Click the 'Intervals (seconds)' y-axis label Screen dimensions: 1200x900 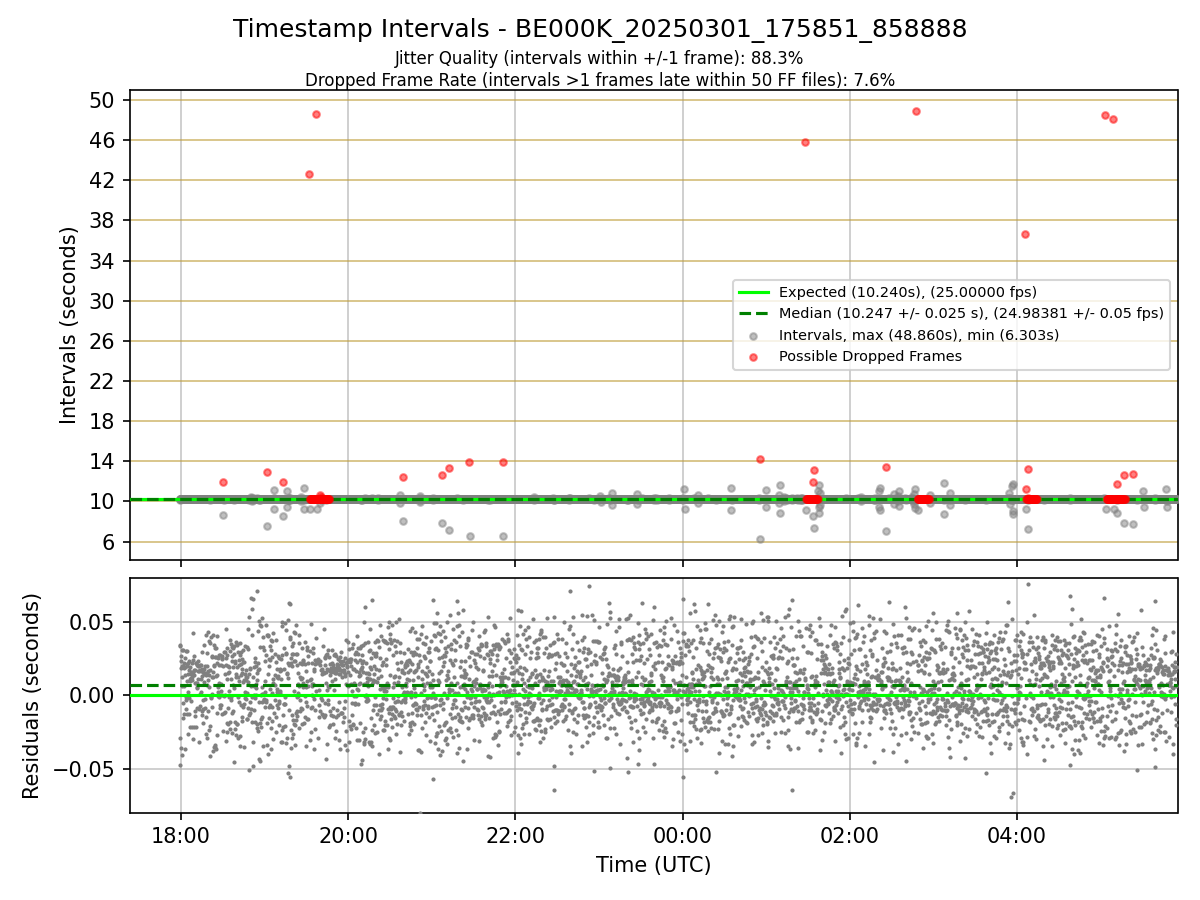click(x=69, y=325)
